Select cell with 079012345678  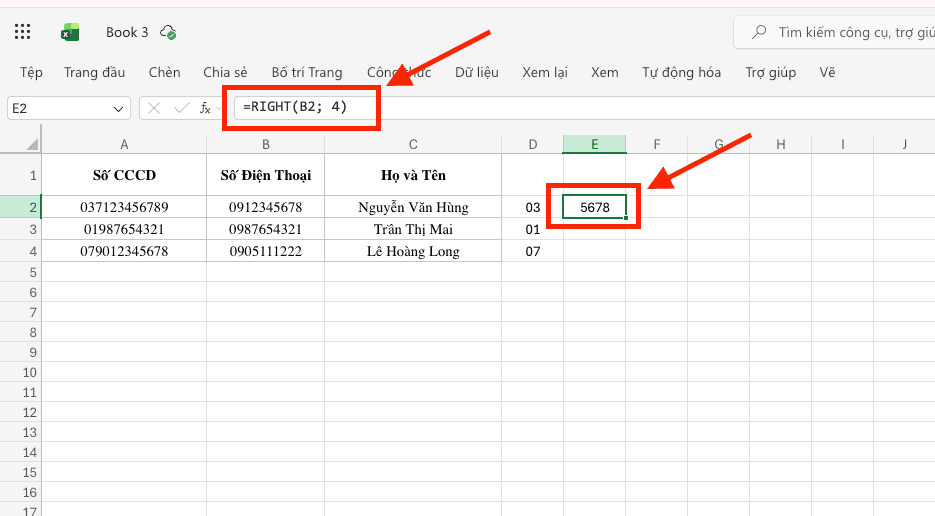[124, 251]
